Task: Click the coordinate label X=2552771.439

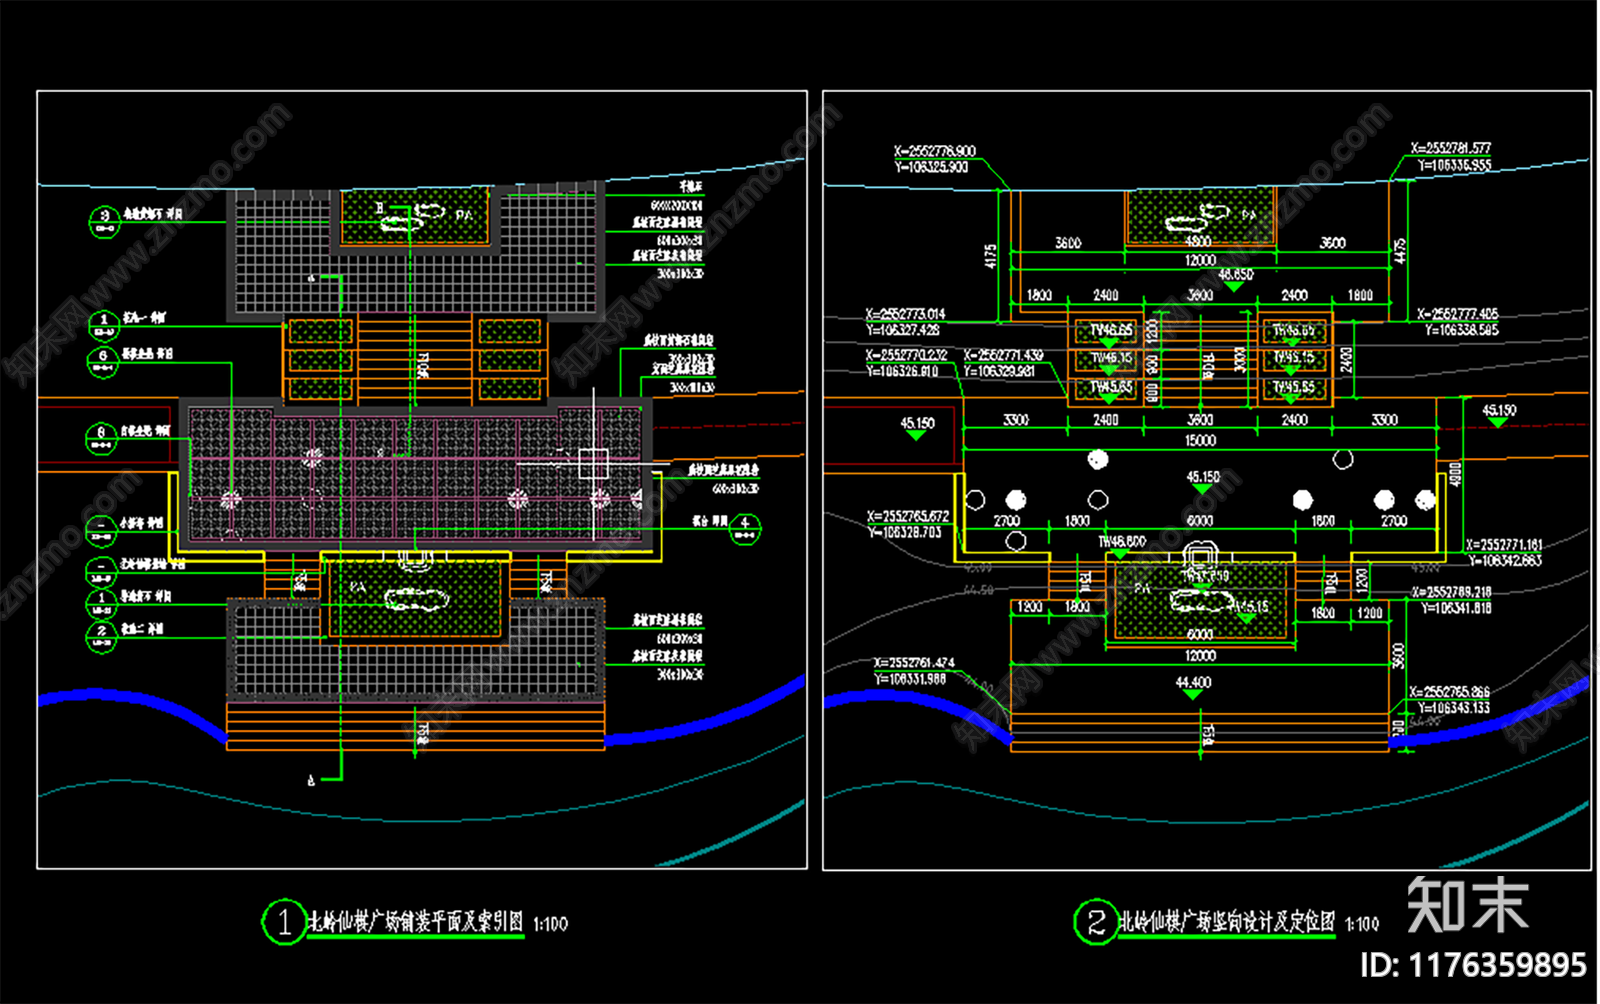Action: 1004,355
